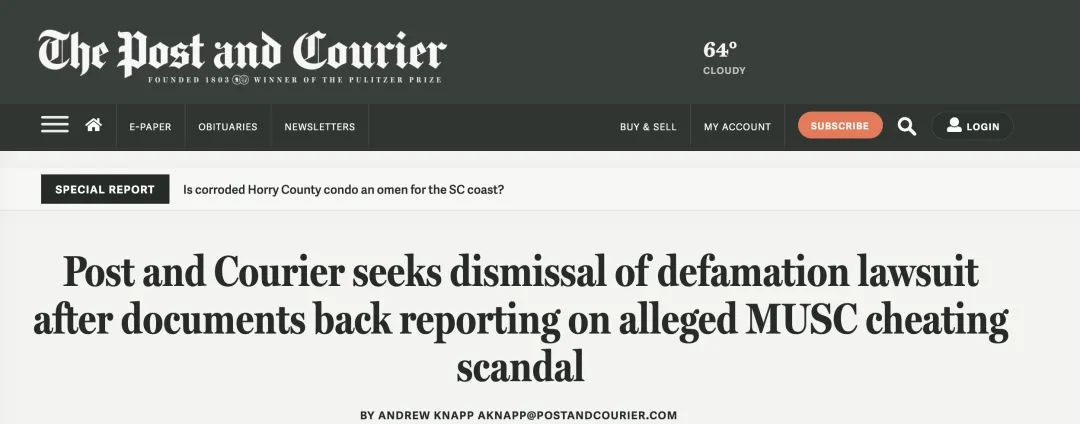Screen dimensions: 1080x424
Task: Click the Login button
Action: pyautogui.click(x=972, y=126)
